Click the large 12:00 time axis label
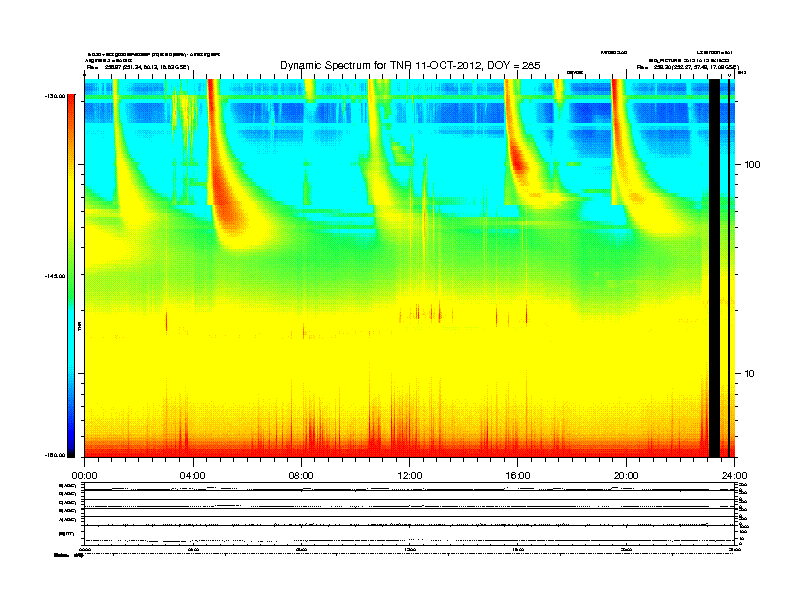 (410, 476)
